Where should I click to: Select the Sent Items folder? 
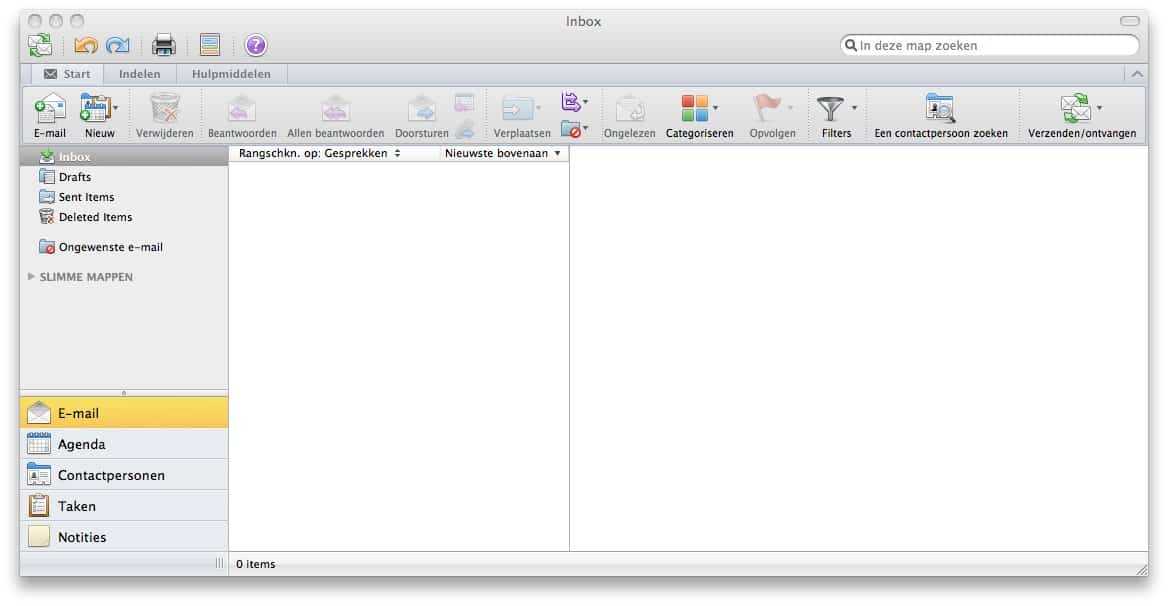124,197
